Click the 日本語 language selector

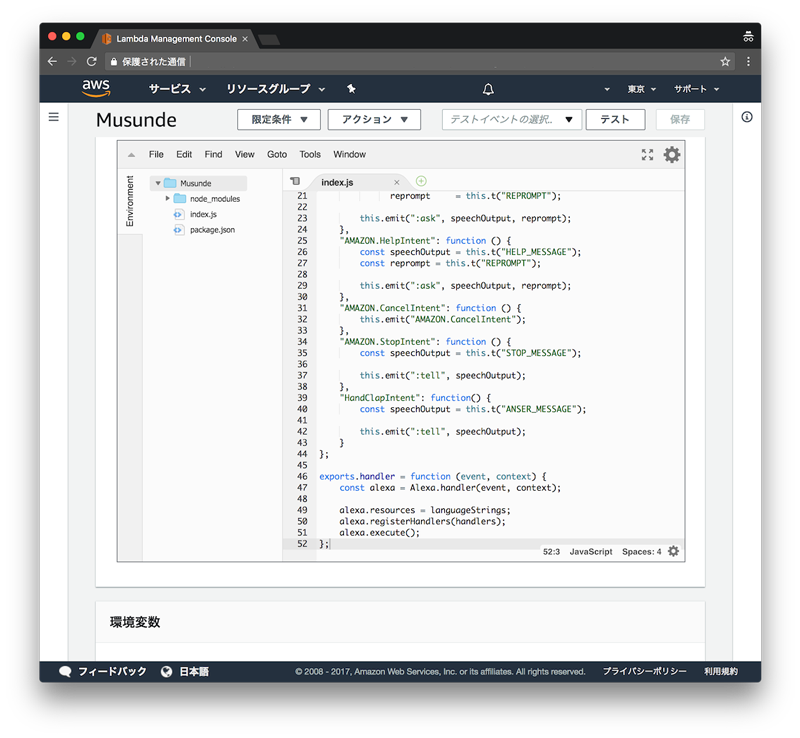click(185, 672)
